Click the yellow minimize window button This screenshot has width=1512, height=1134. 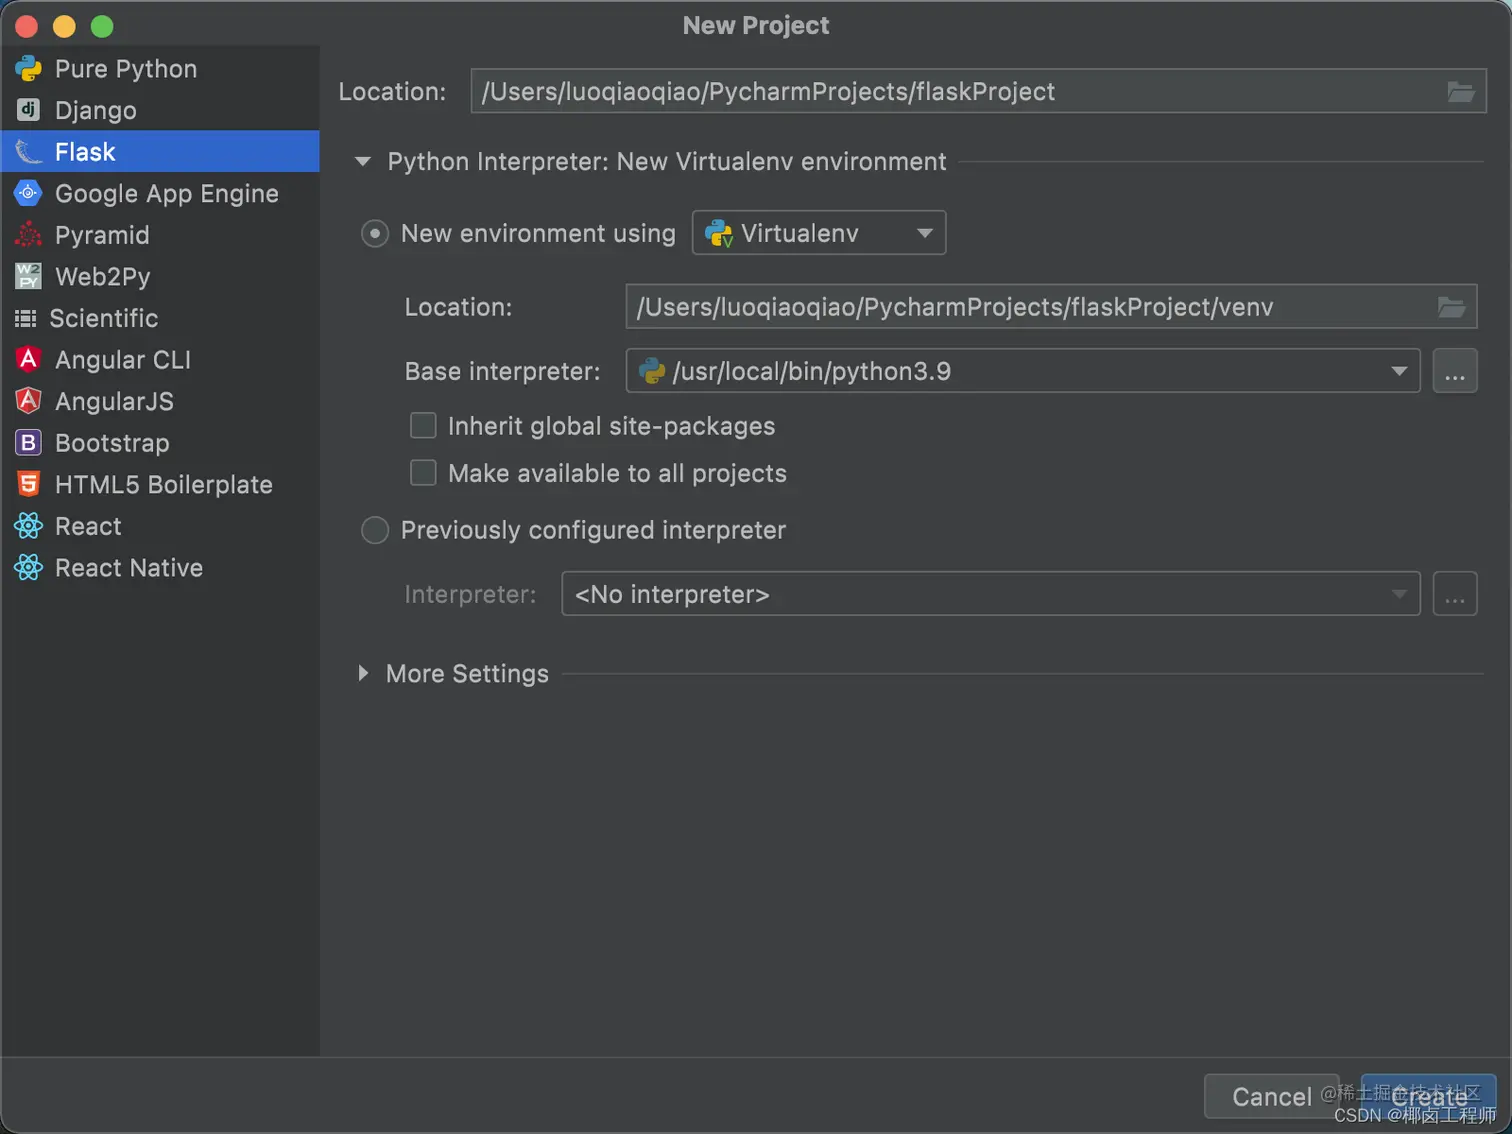point(64,27)
